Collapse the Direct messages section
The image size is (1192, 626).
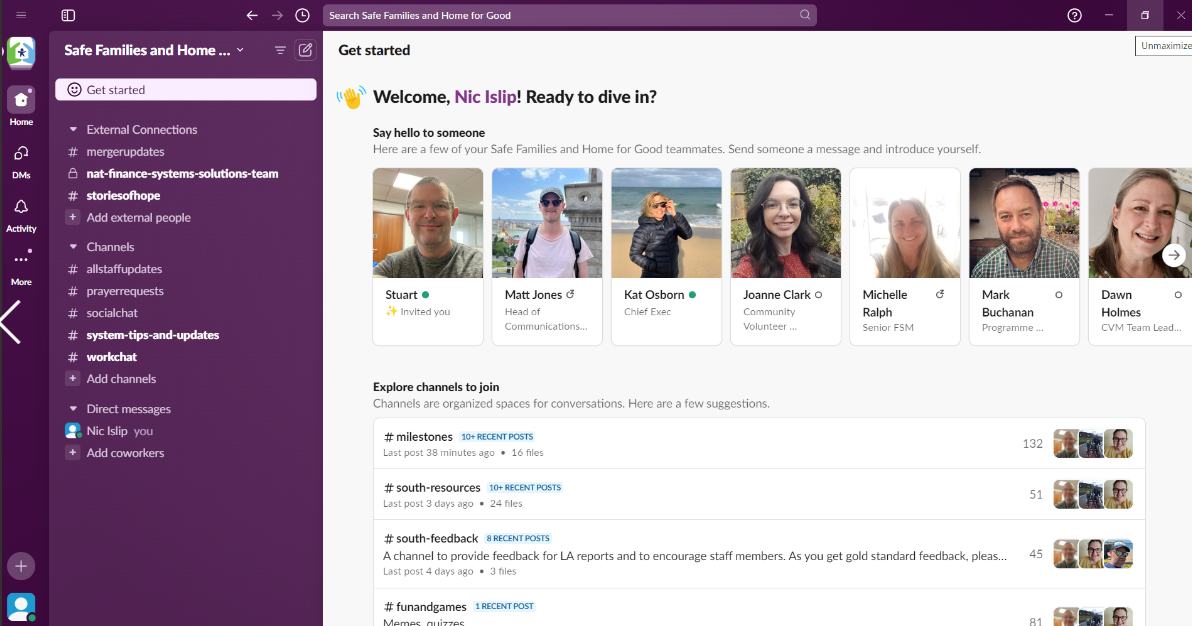click(73, 409)
